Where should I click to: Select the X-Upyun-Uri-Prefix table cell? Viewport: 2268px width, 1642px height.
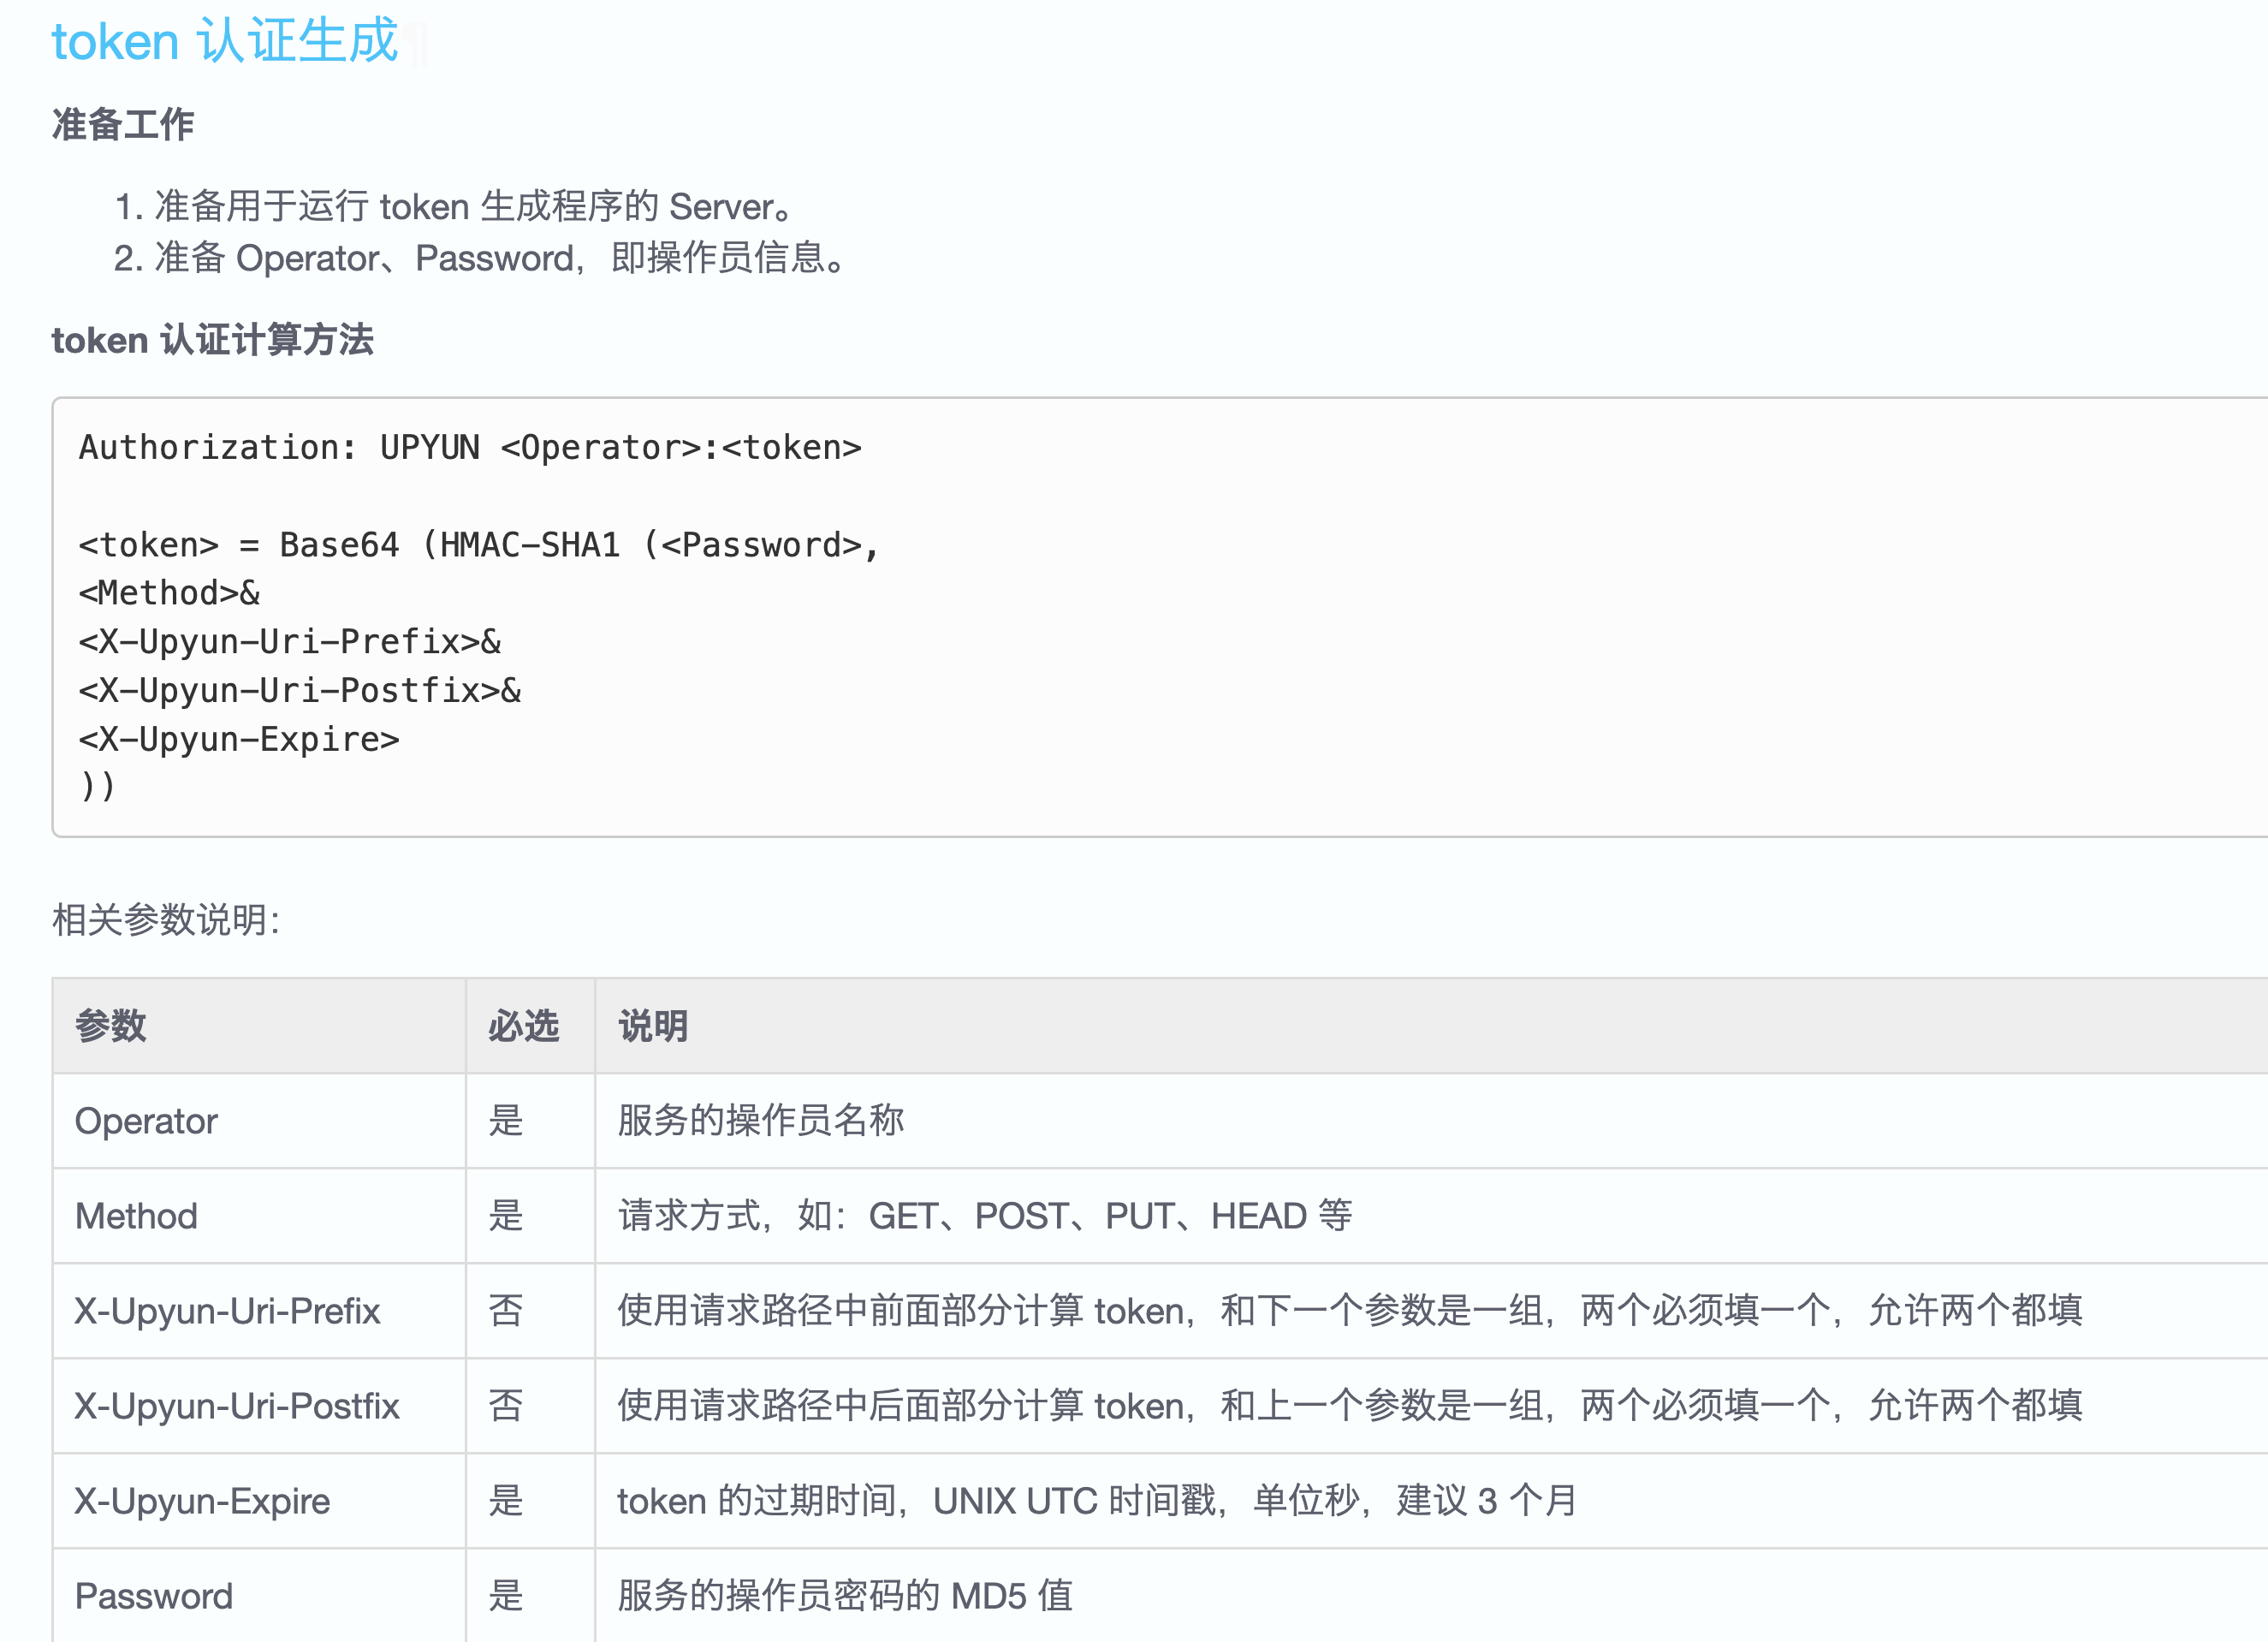(227, 1311)
